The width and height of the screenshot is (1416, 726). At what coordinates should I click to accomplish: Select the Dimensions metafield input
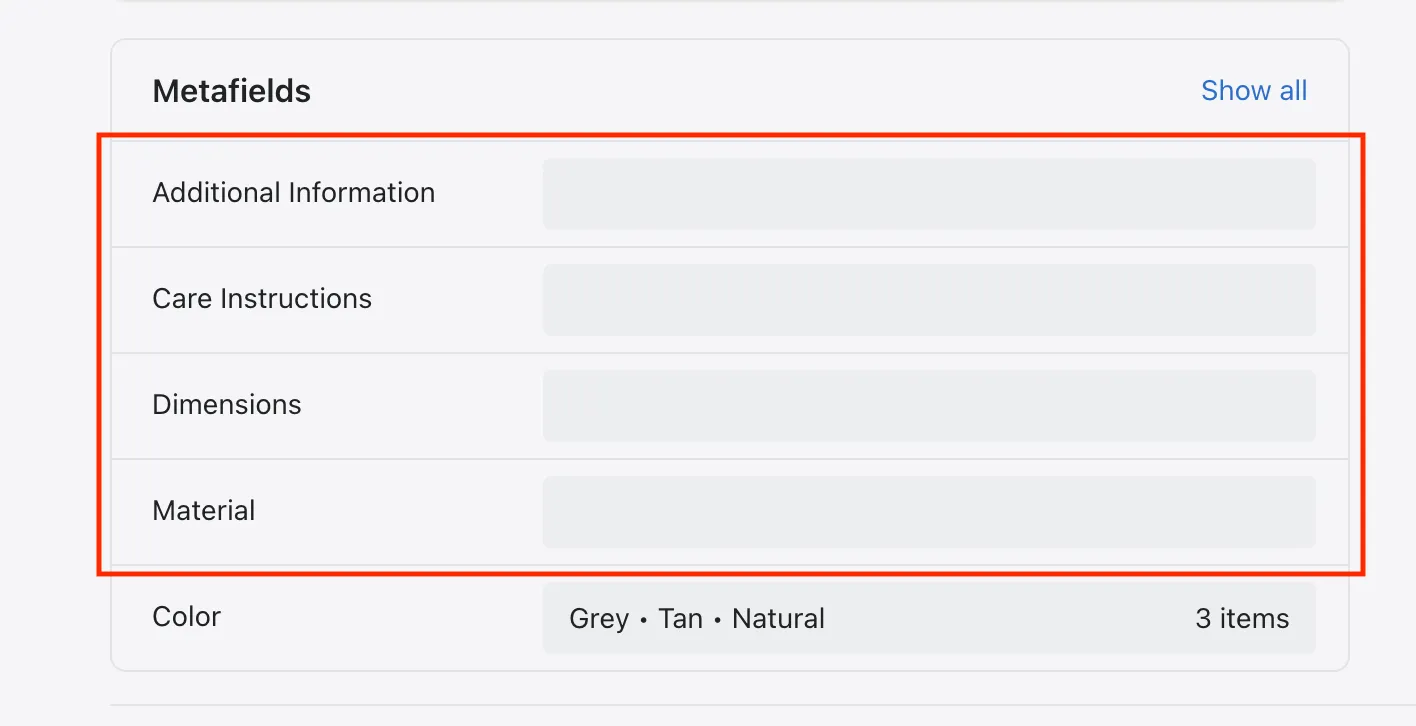point(929,406)
